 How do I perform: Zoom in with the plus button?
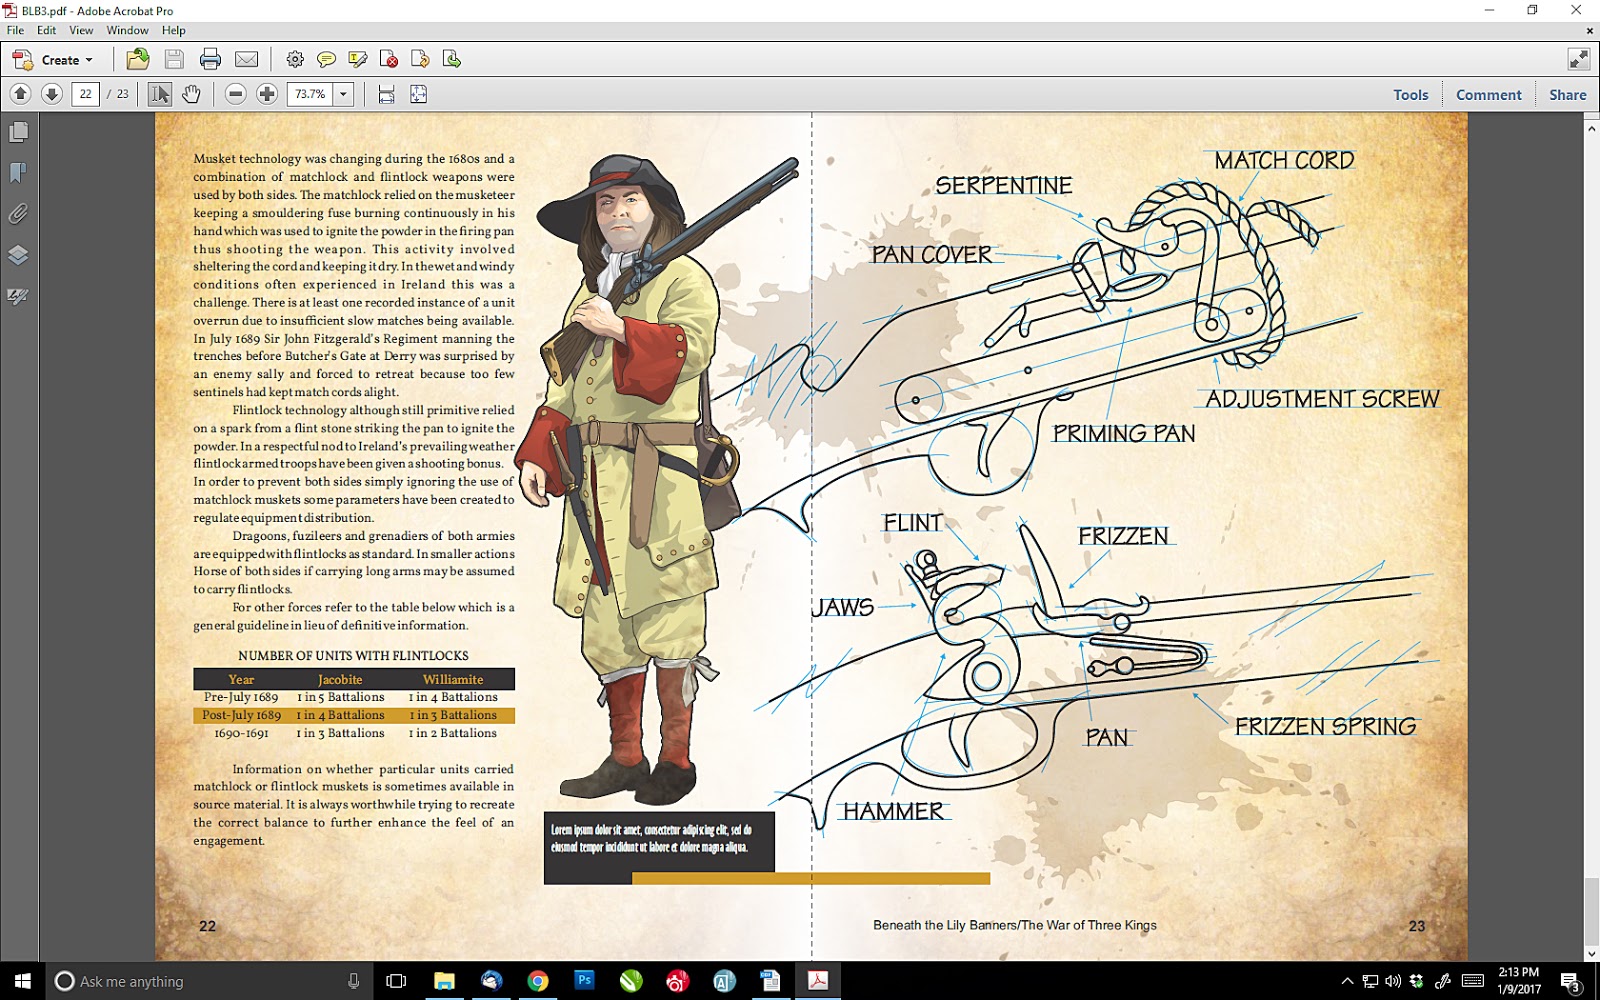(267, 94)
